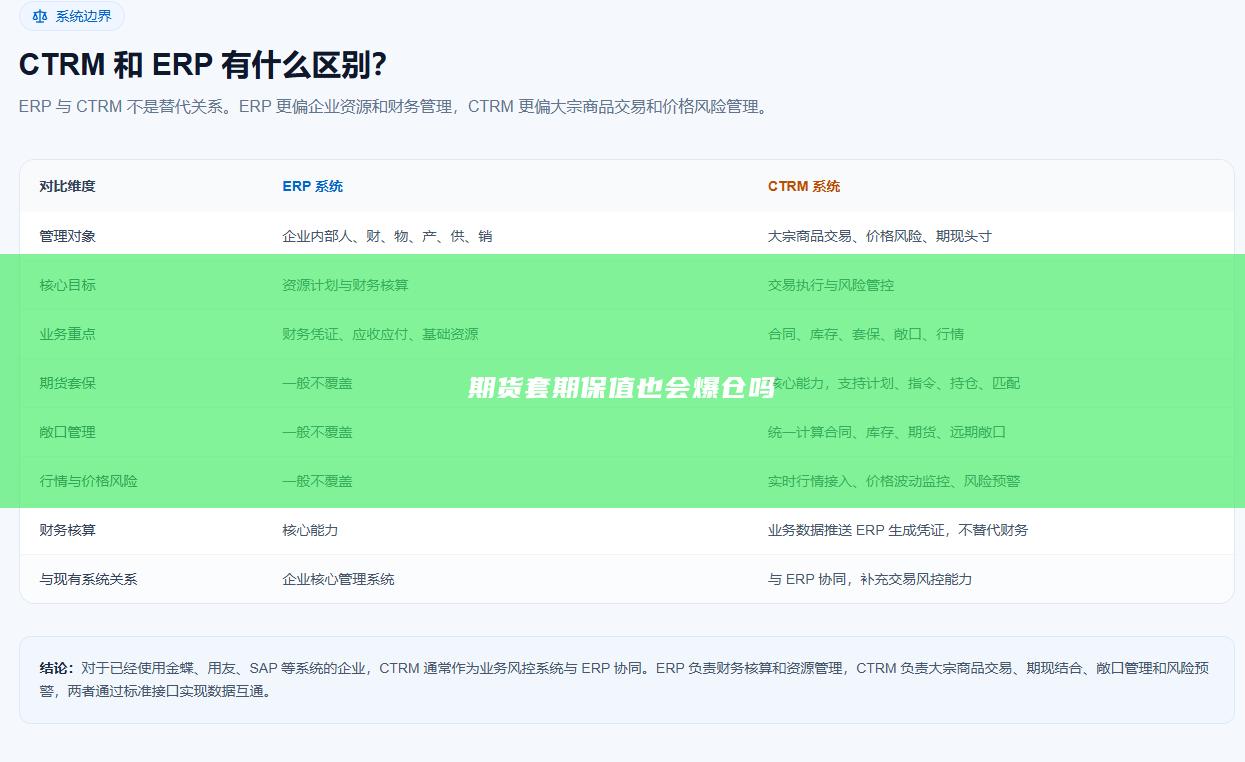Select the 敞口管理 row label
Screen dimensions: 1245x762
(68, 432)
